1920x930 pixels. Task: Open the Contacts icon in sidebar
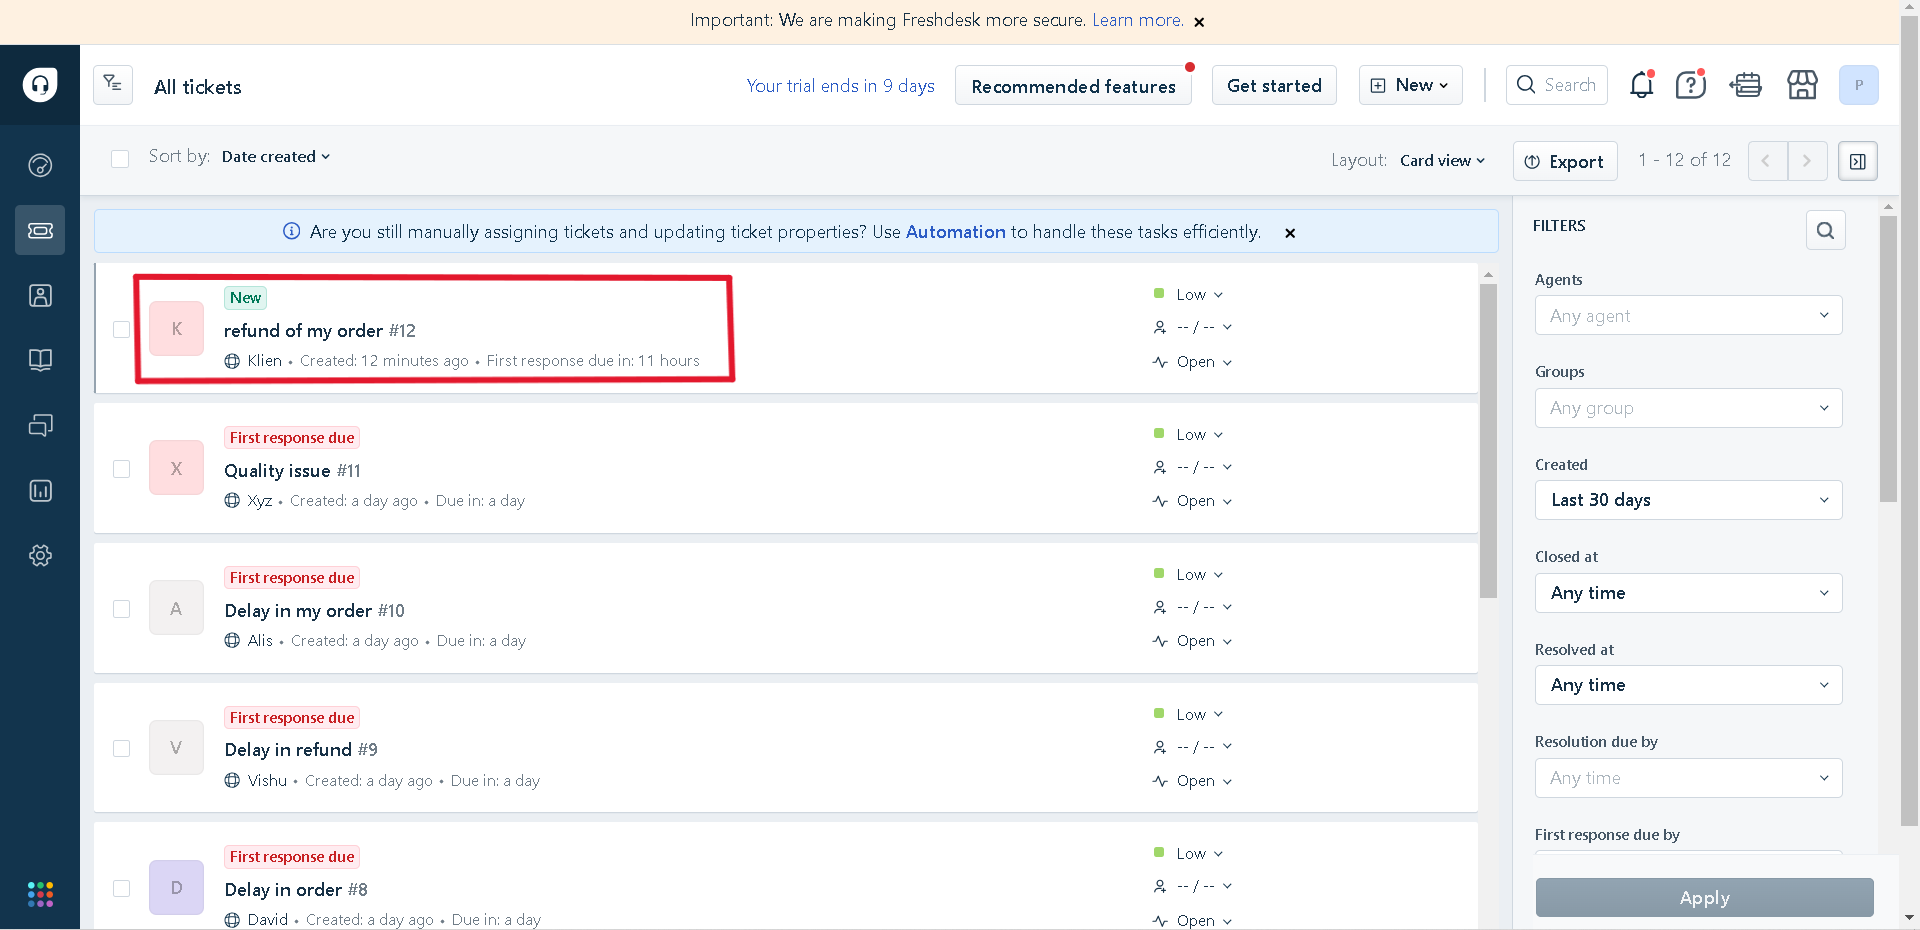click(x=40, y=295)
